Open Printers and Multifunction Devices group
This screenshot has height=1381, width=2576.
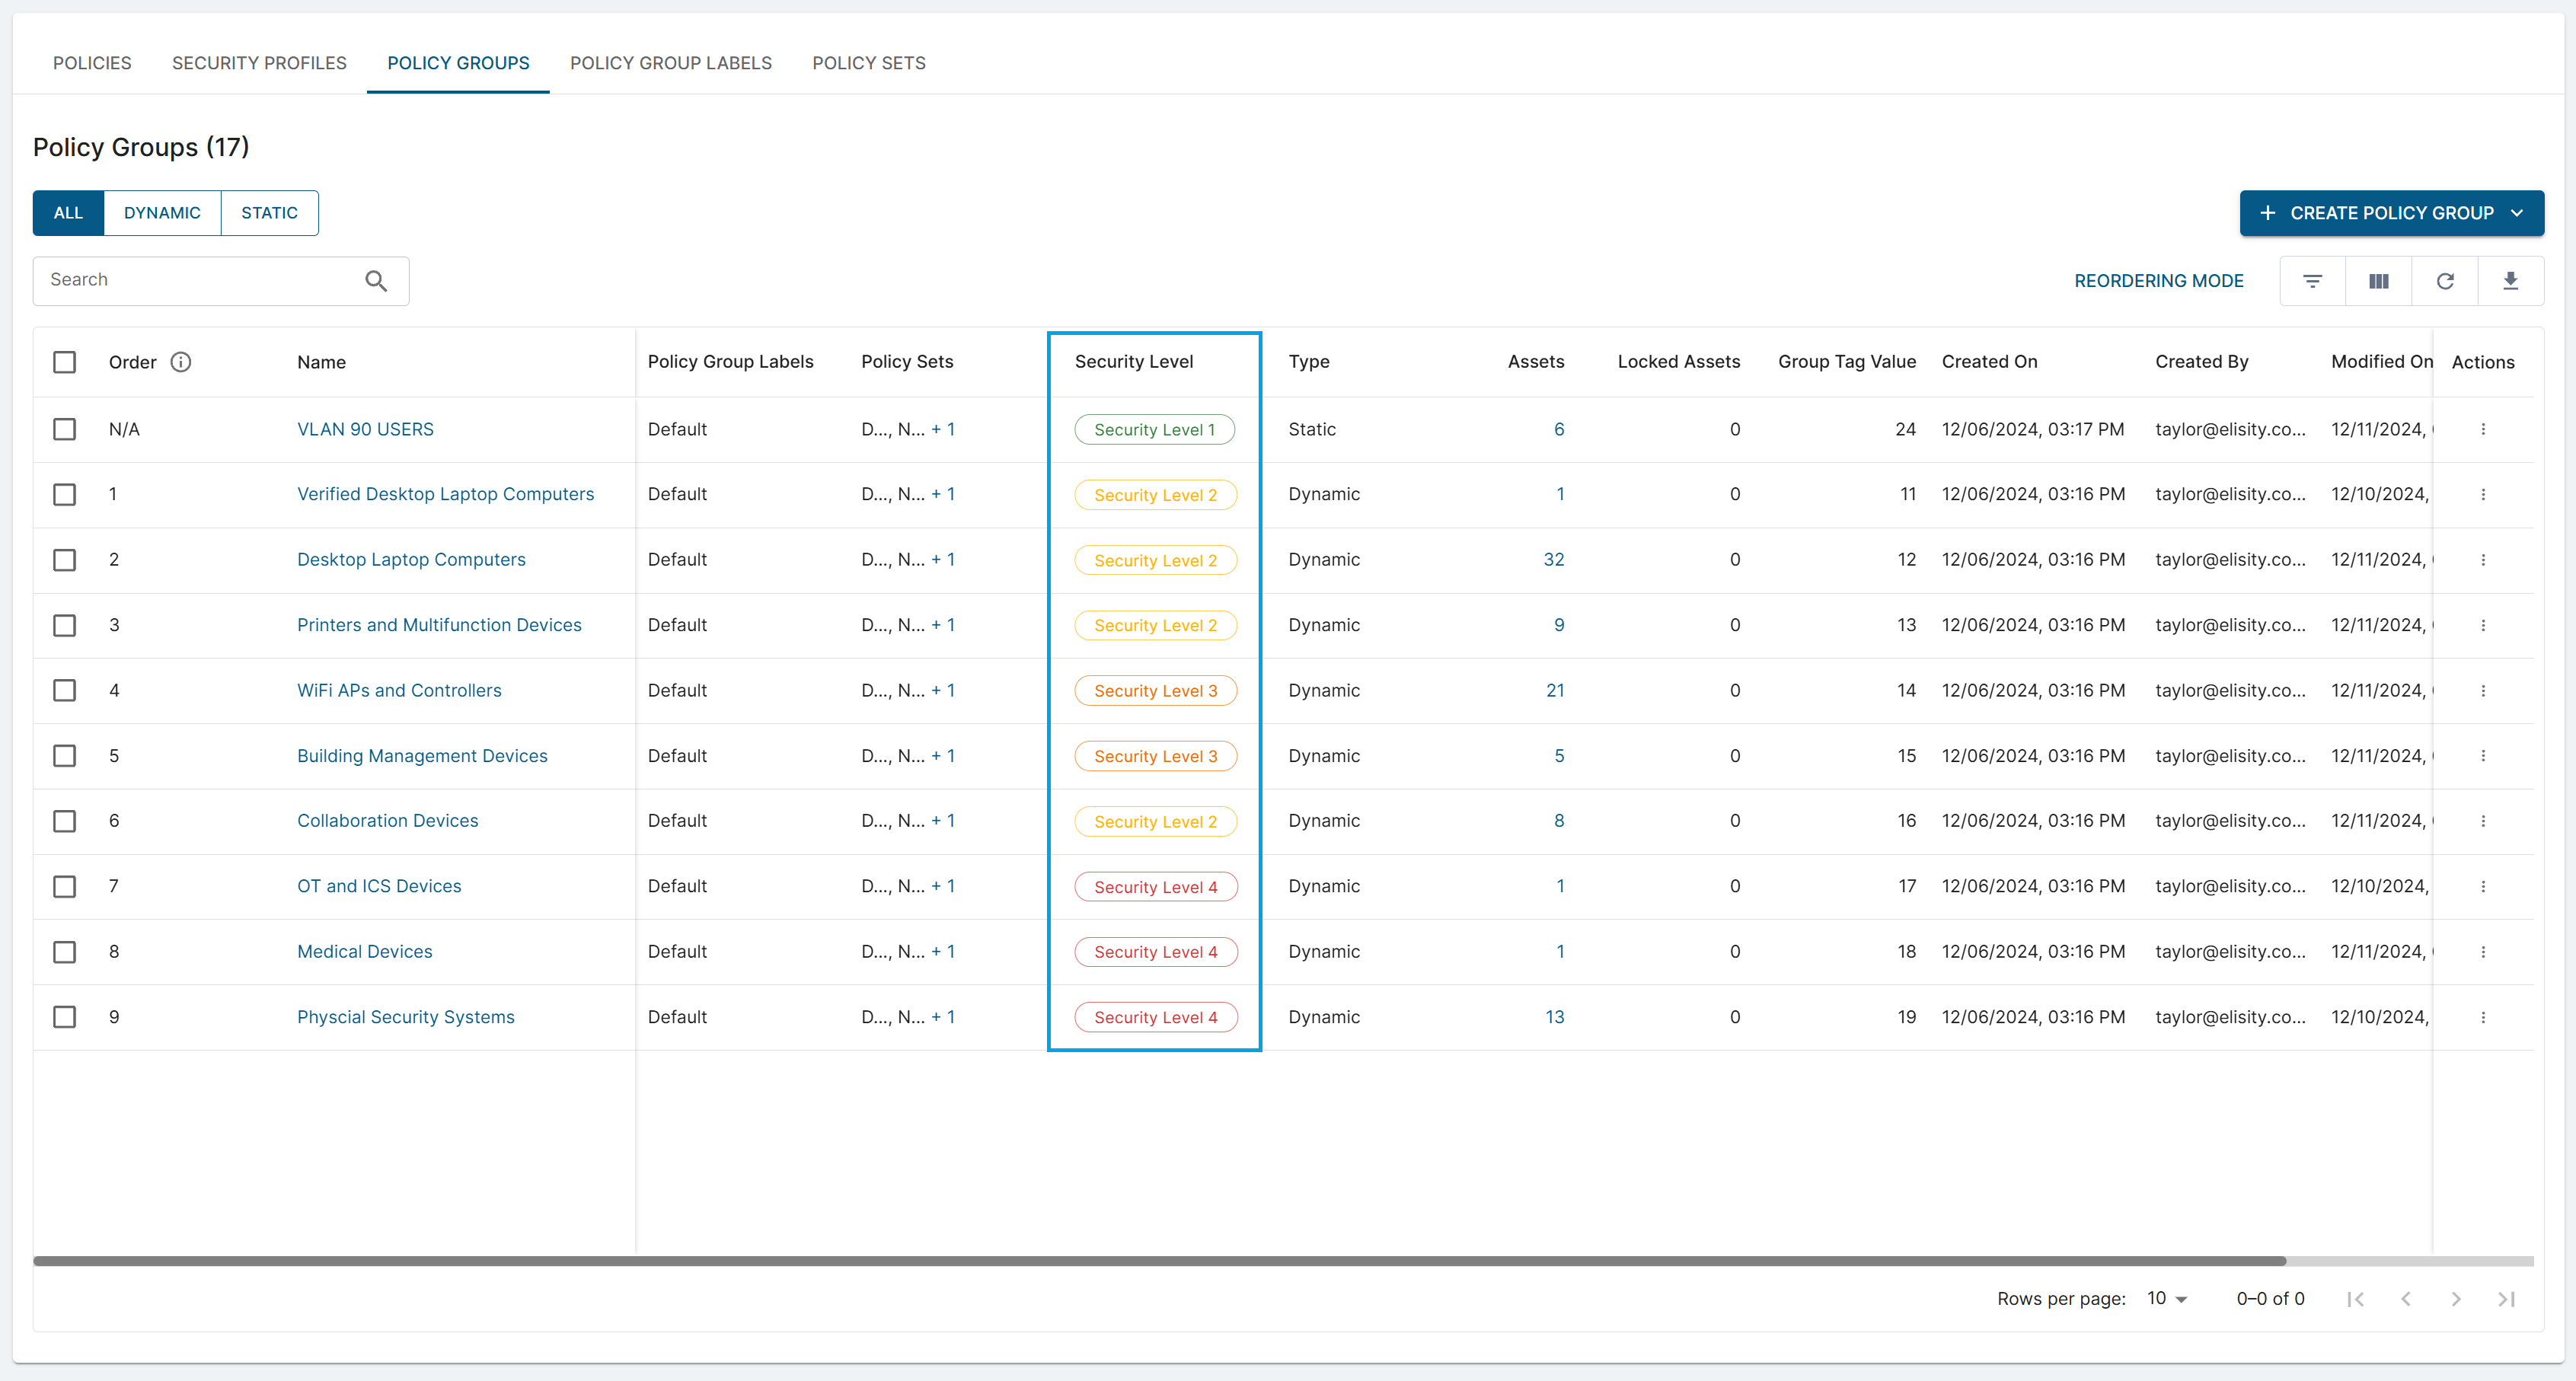[439, 625]
